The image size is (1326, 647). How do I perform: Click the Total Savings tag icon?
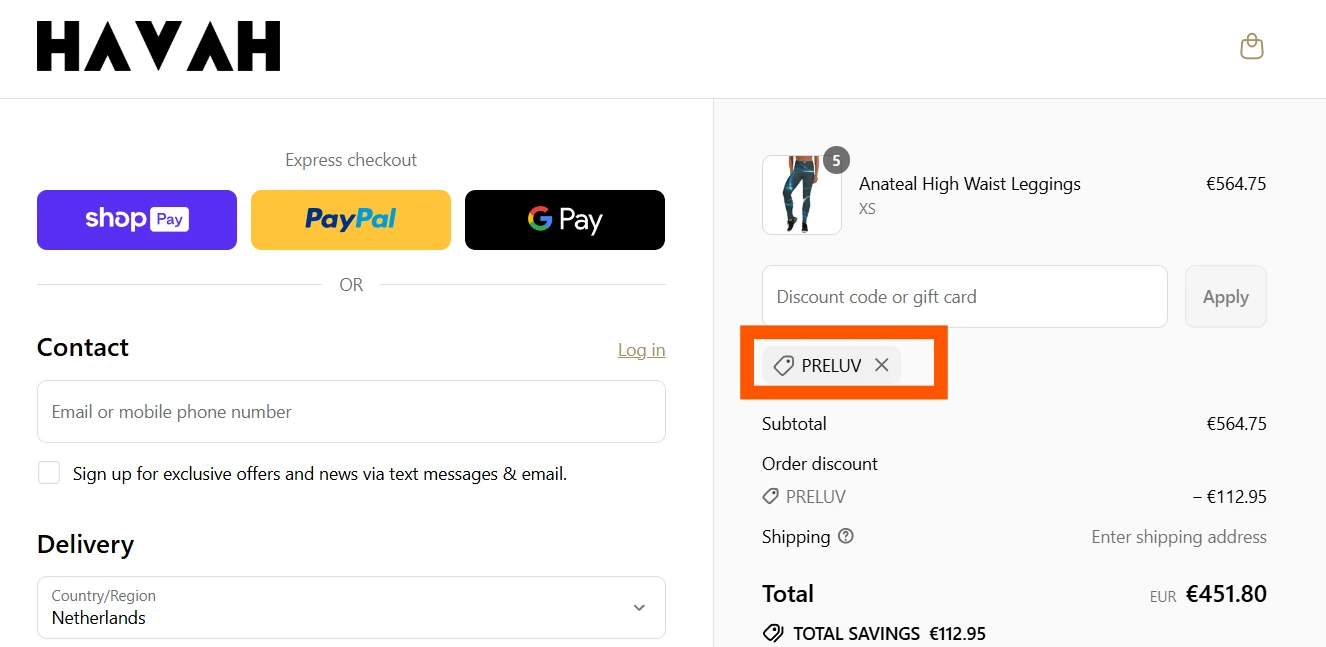(x=772, y=633)
